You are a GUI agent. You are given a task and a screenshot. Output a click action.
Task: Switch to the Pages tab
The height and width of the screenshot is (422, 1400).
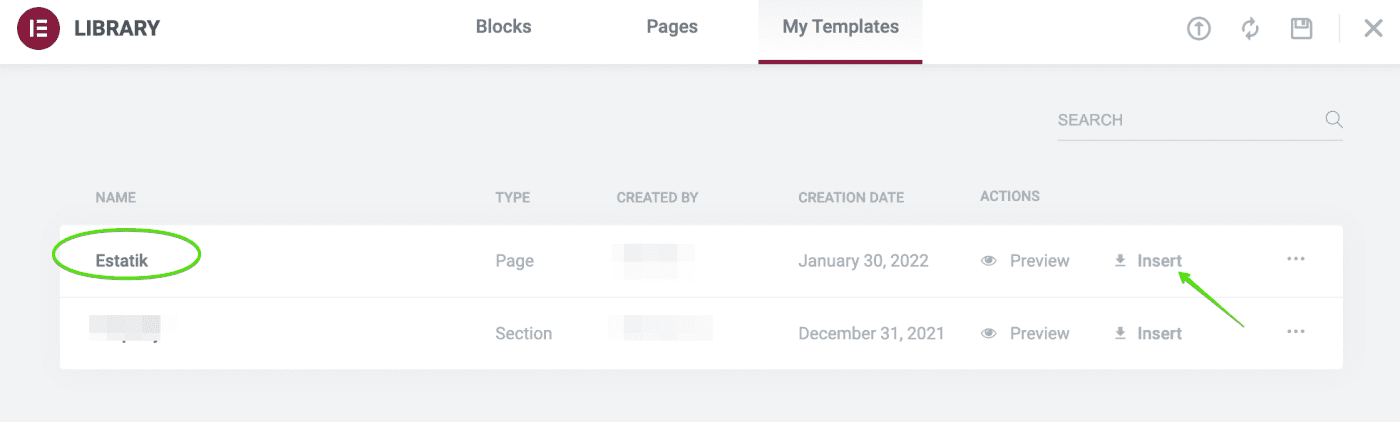(x=672, y=28)
